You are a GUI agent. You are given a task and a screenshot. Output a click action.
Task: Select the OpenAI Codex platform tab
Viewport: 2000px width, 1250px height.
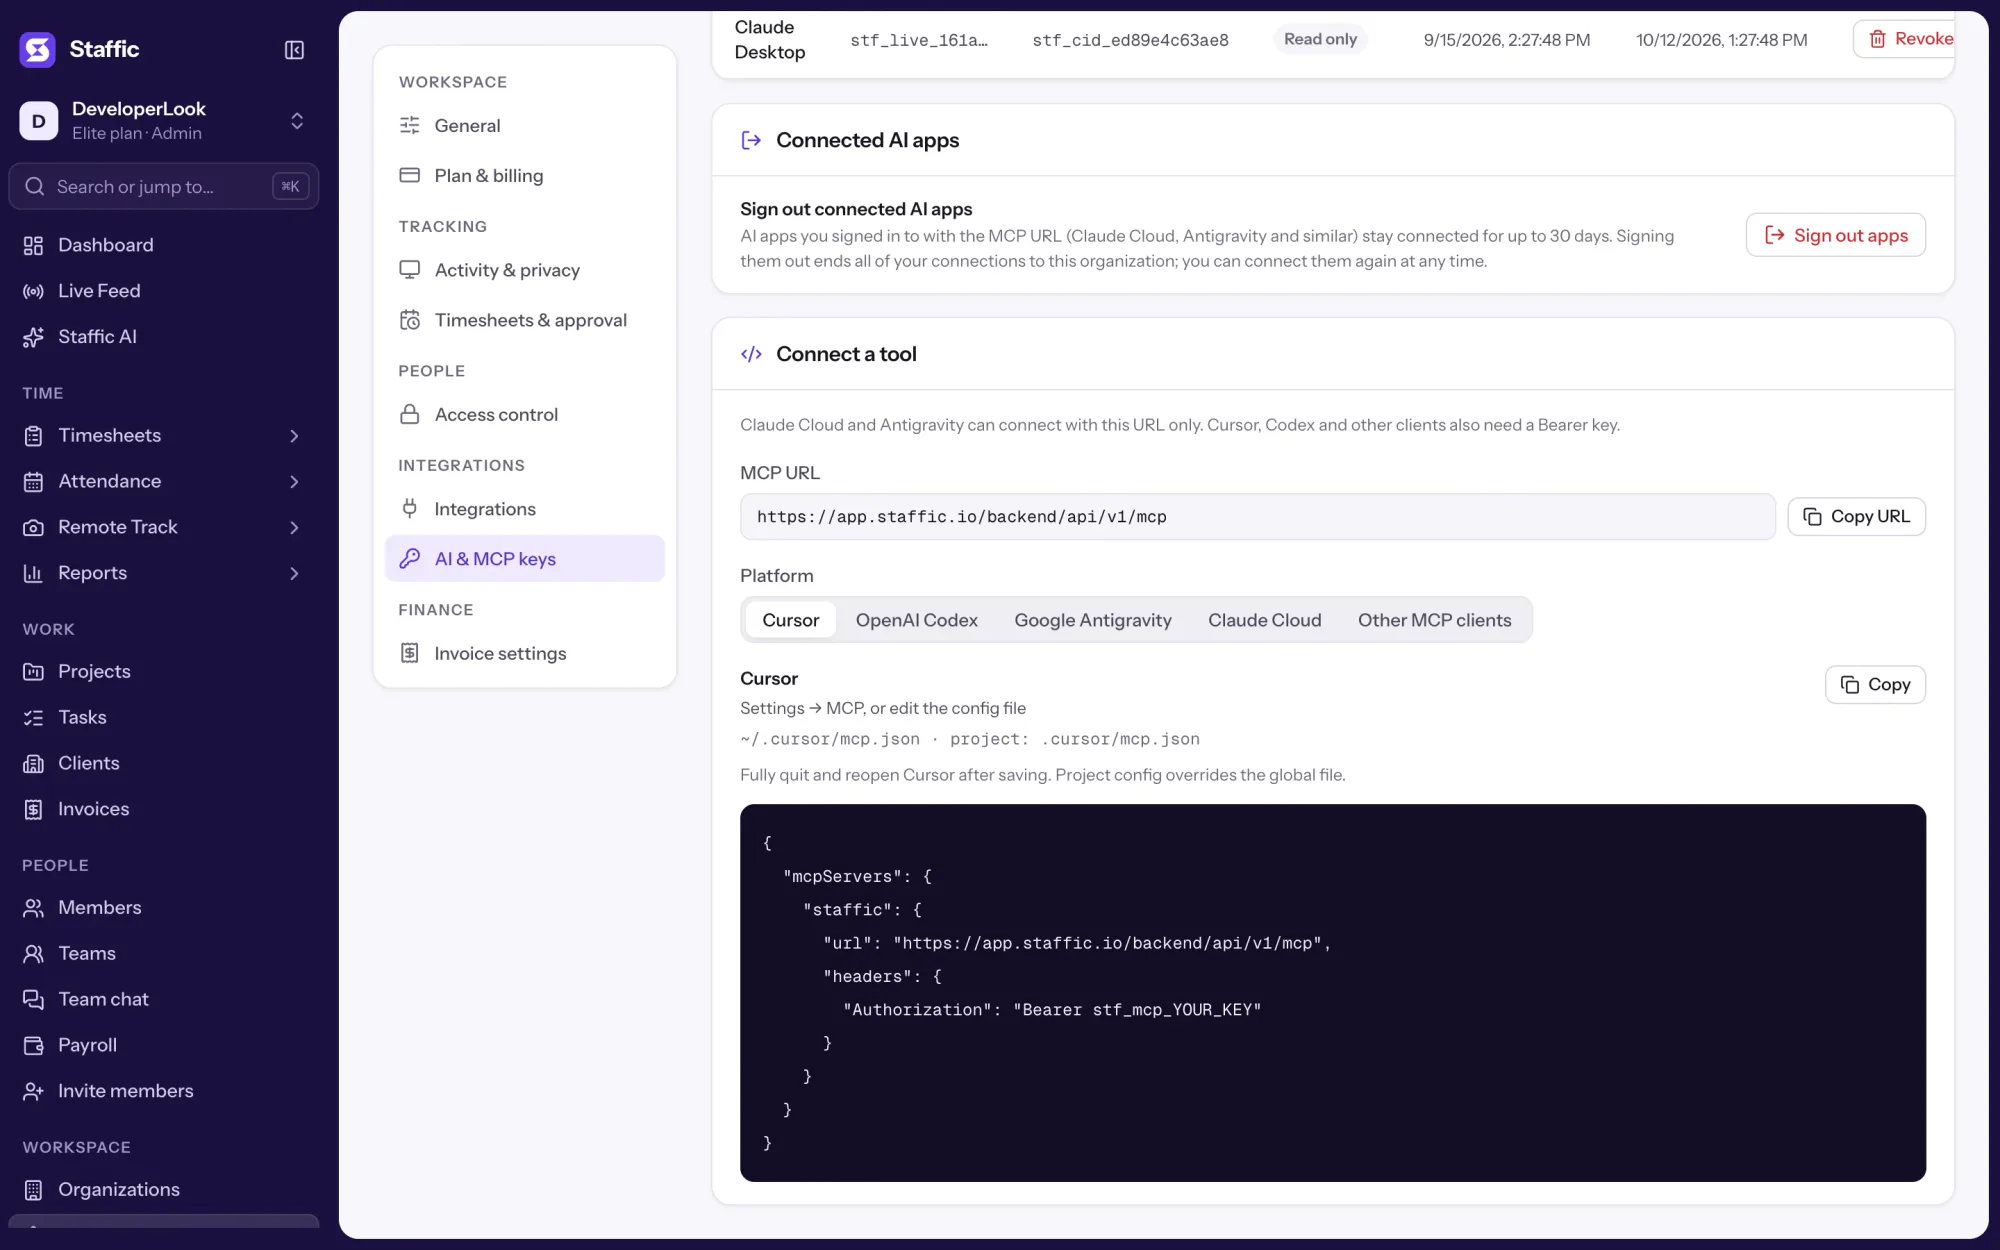click(x=916, y=620)
